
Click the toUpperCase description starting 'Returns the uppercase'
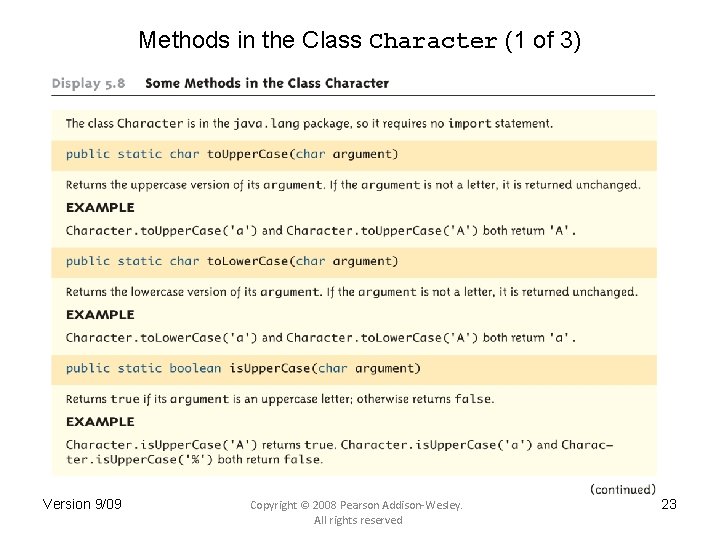[x=352, y=184]
